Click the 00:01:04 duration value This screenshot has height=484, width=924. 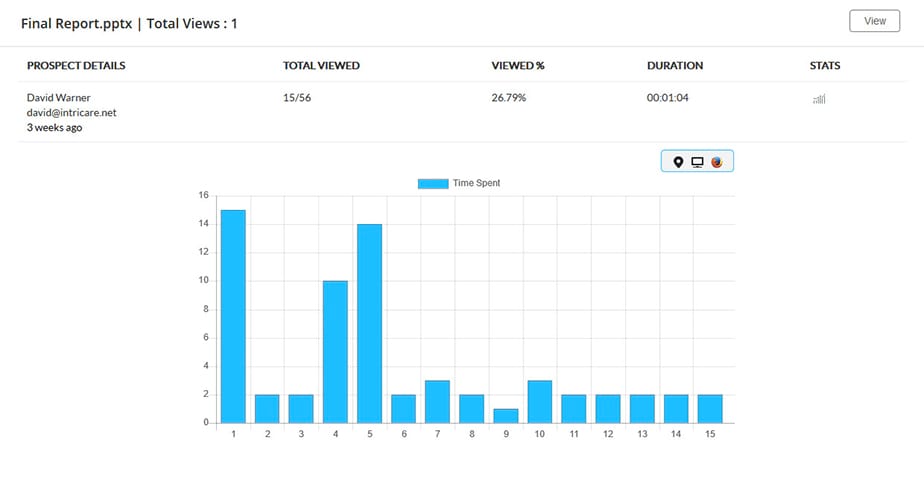click(x=668, y=98)
